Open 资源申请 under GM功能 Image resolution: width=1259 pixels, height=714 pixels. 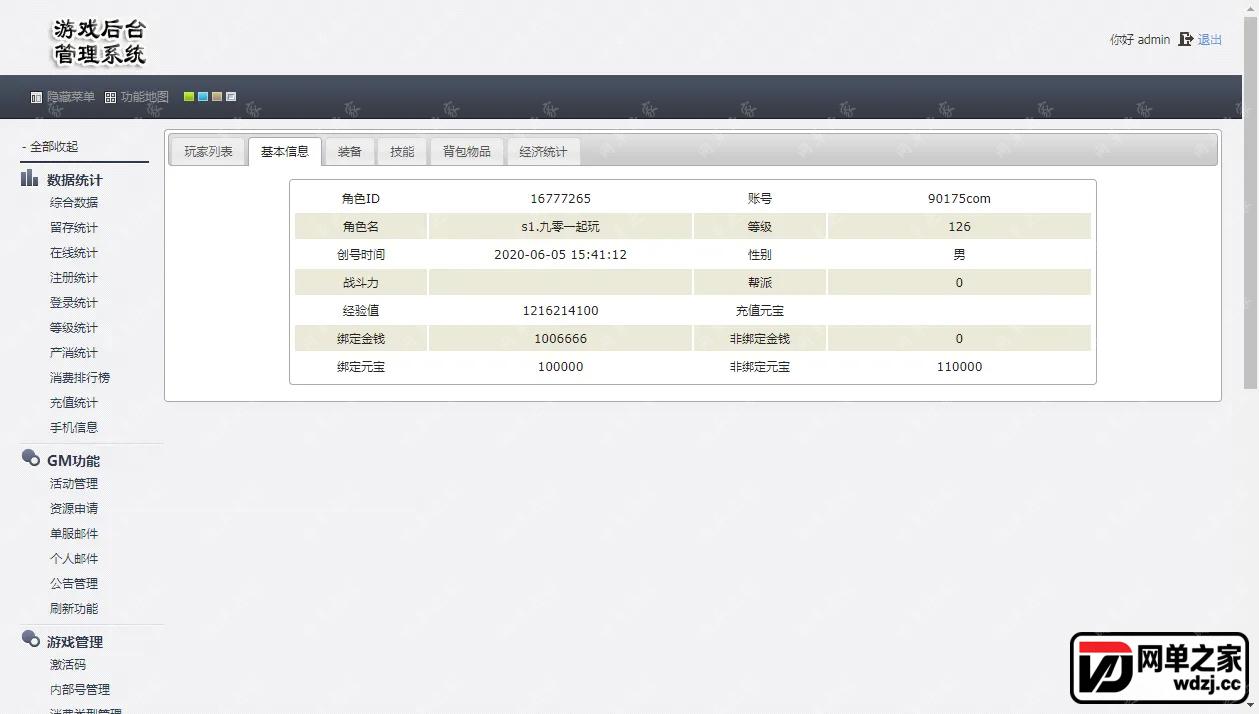(74, 508)
